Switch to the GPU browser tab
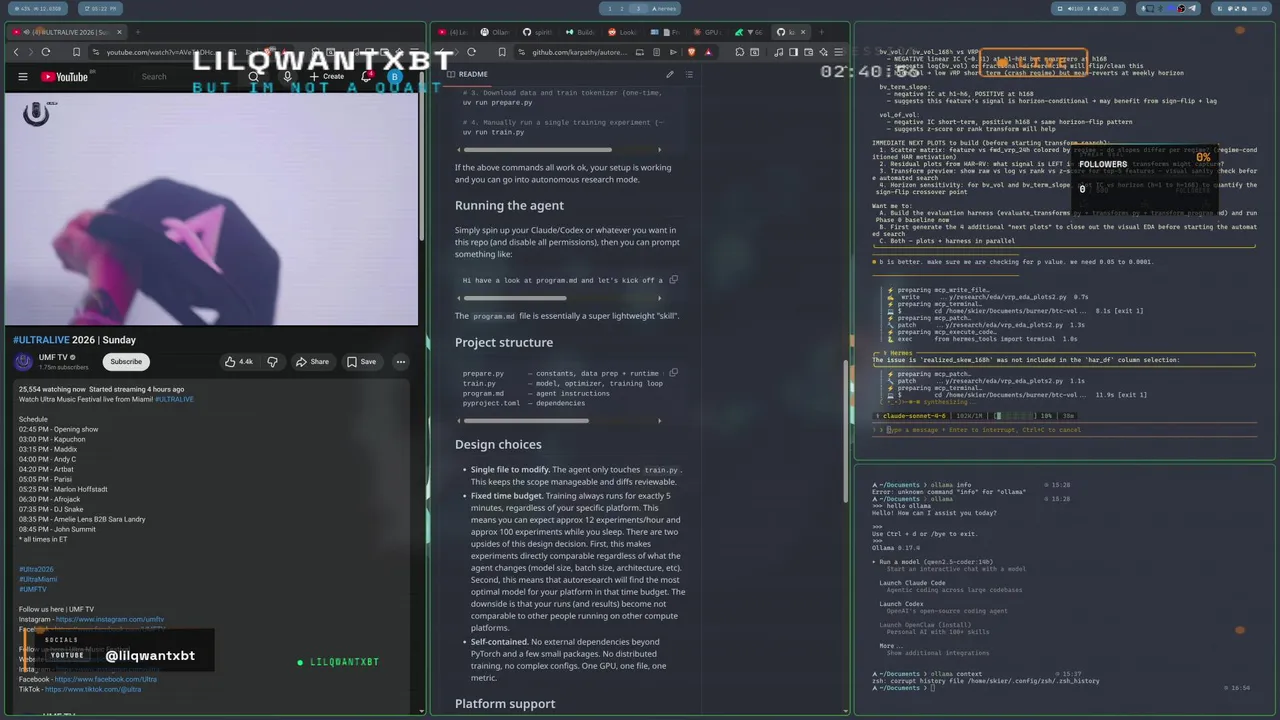 pos(708,32)
